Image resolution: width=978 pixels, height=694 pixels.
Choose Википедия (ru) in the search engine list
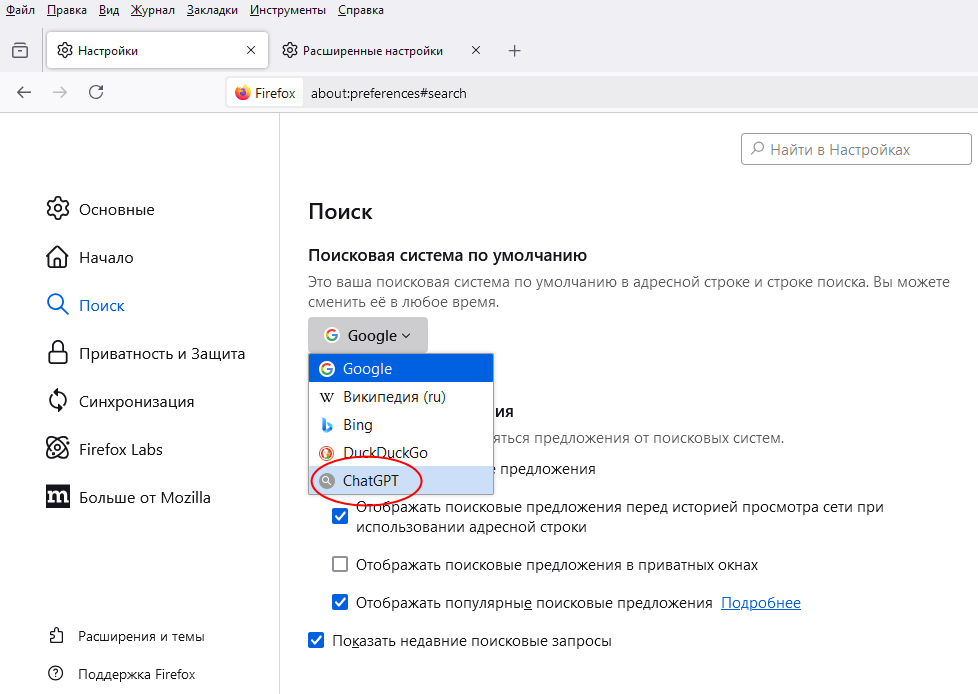point(401,397)
